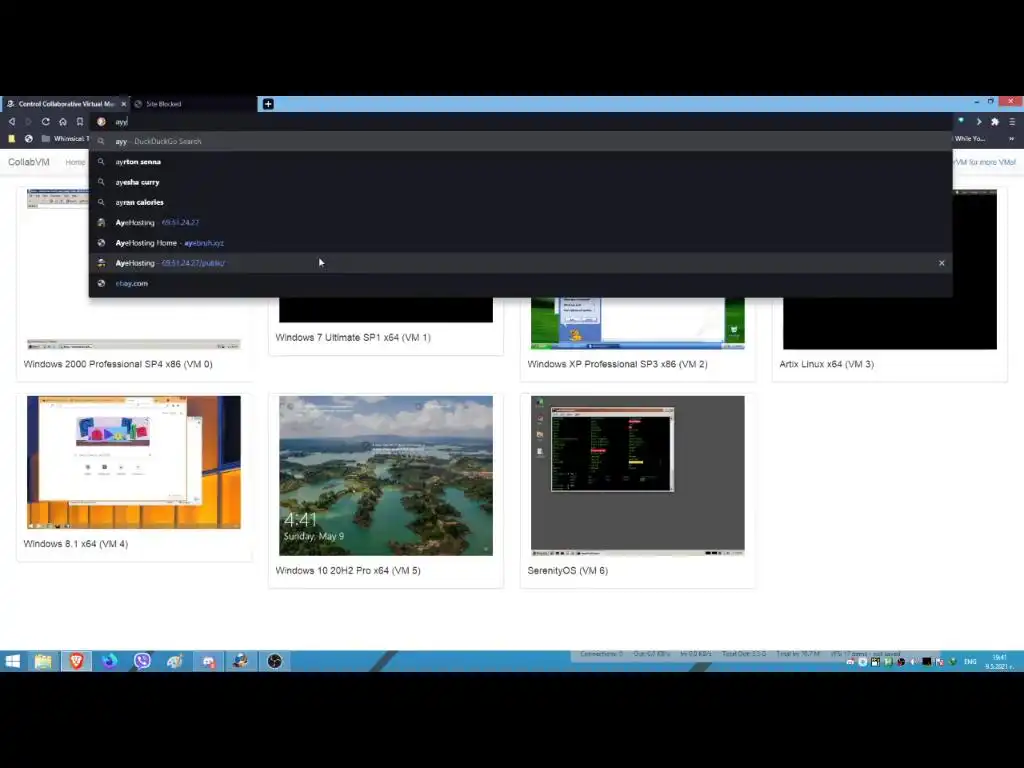The width and height of the screenshot is (1024, 768).
Task: Open the Windows XP Professional SP3 thumbnail
Action: [637, 323]
